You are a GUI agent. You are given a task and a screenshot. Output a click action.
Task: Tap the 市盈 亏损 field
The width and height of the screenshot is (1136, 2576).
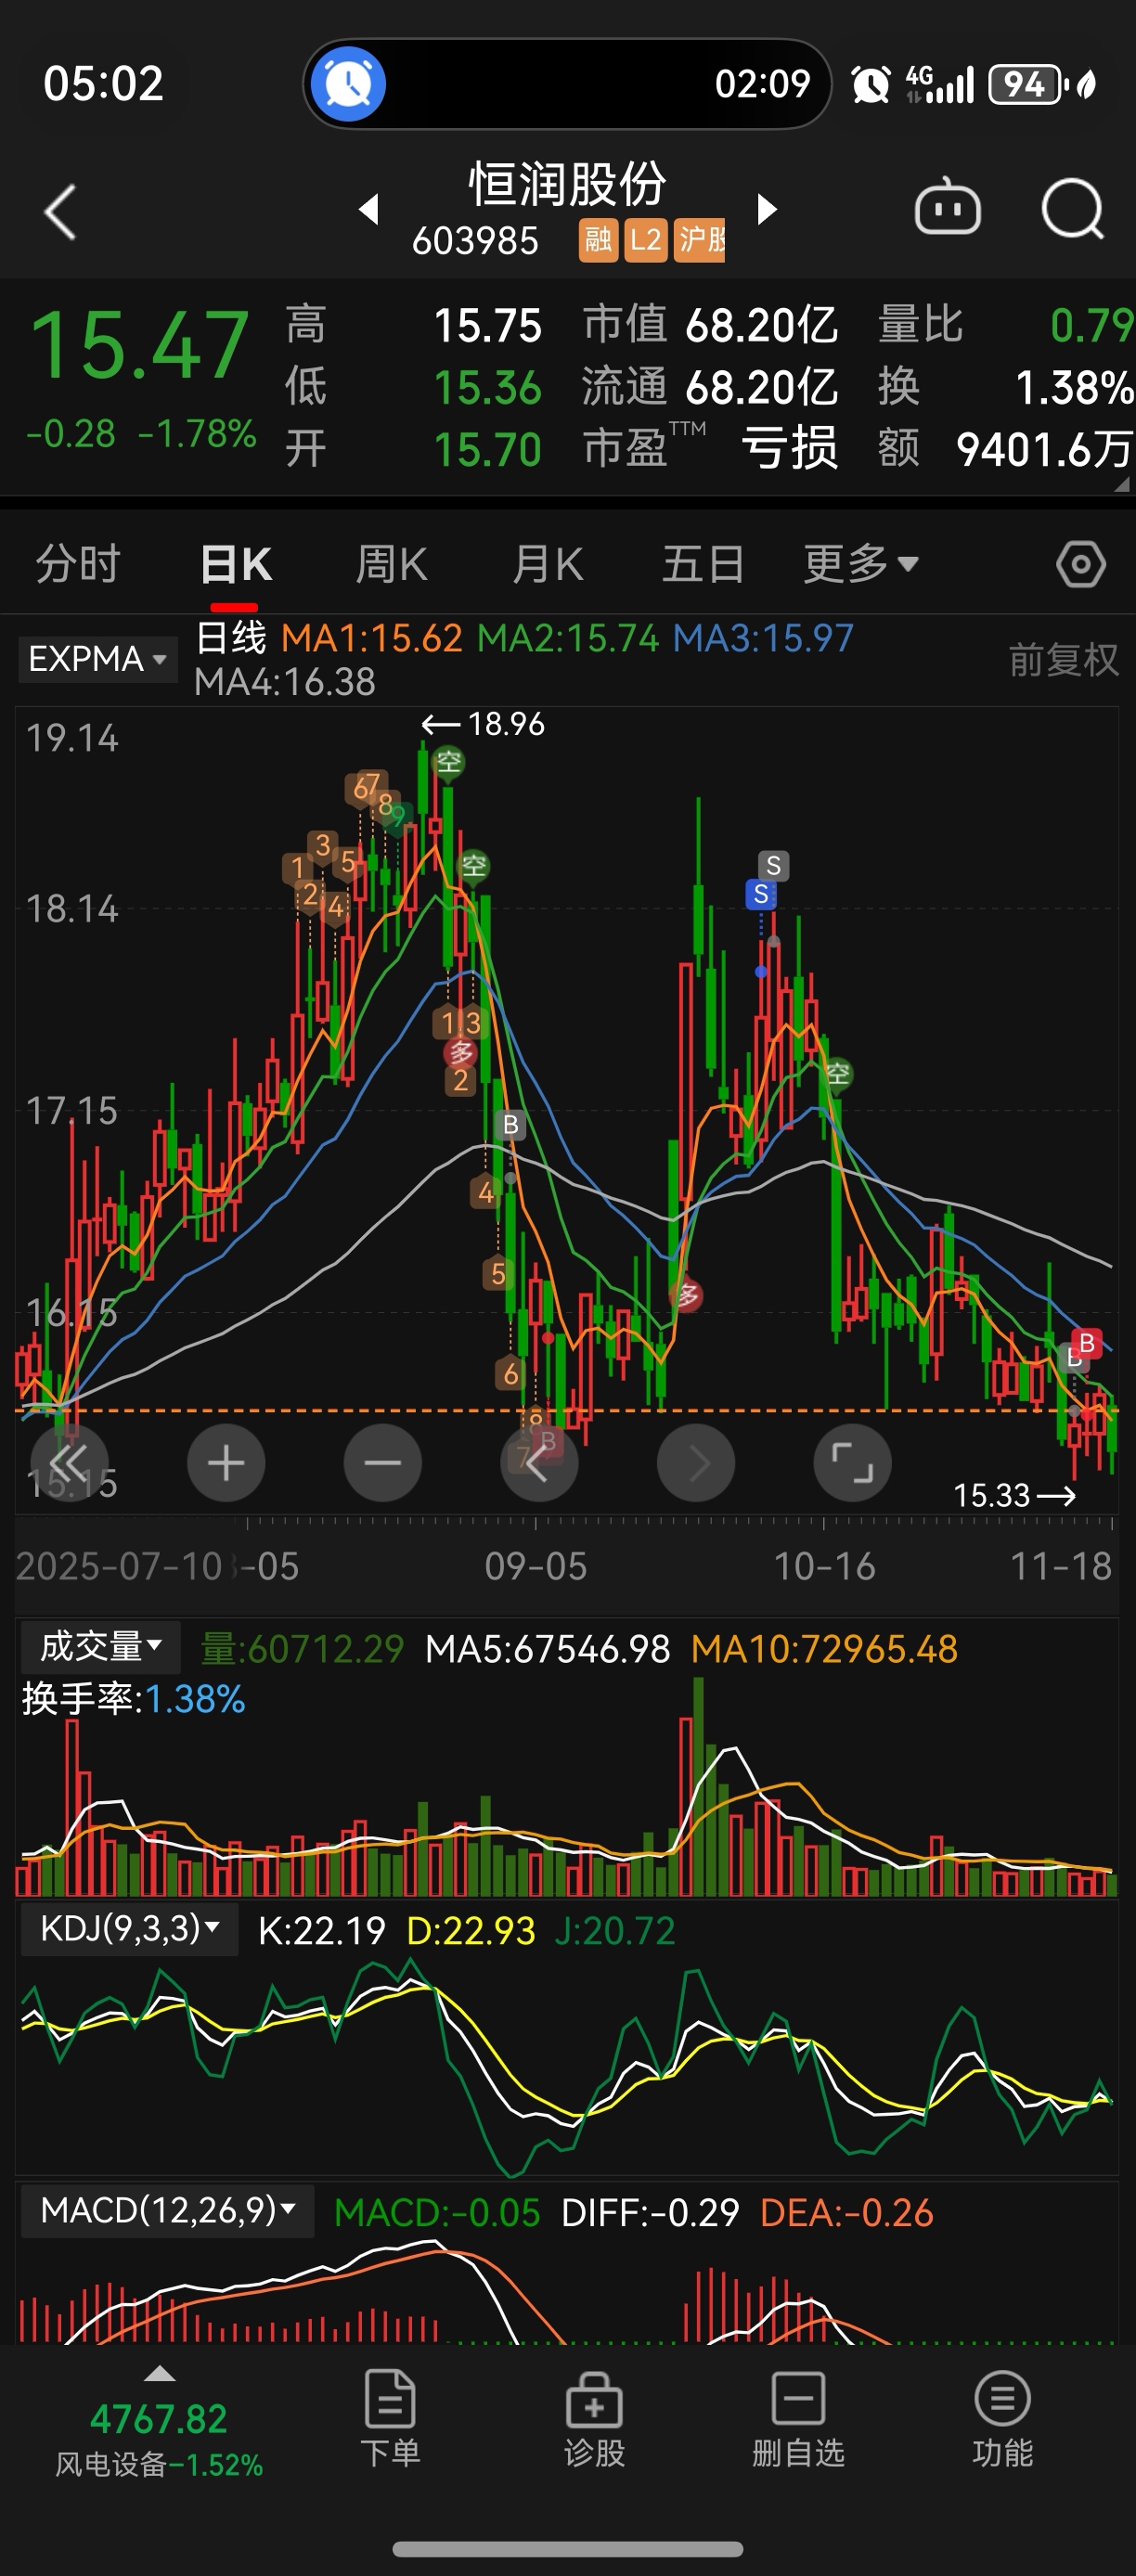click(711, 449)
